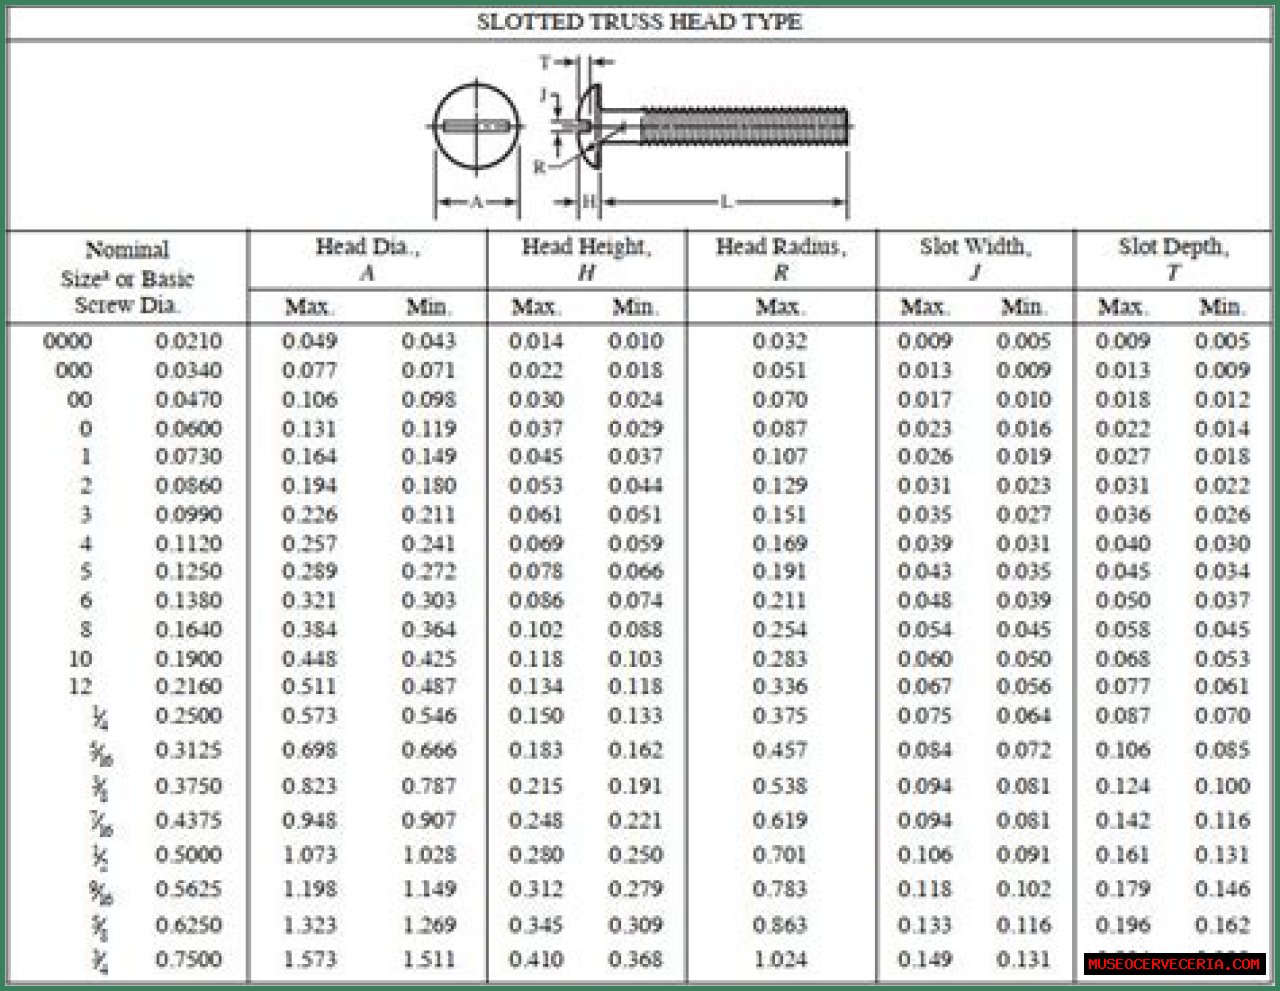The height and width of the screenshot is (991, 1280).
Task: Click slot depth max value "0.196"
Action: [x=1122, y=926]
